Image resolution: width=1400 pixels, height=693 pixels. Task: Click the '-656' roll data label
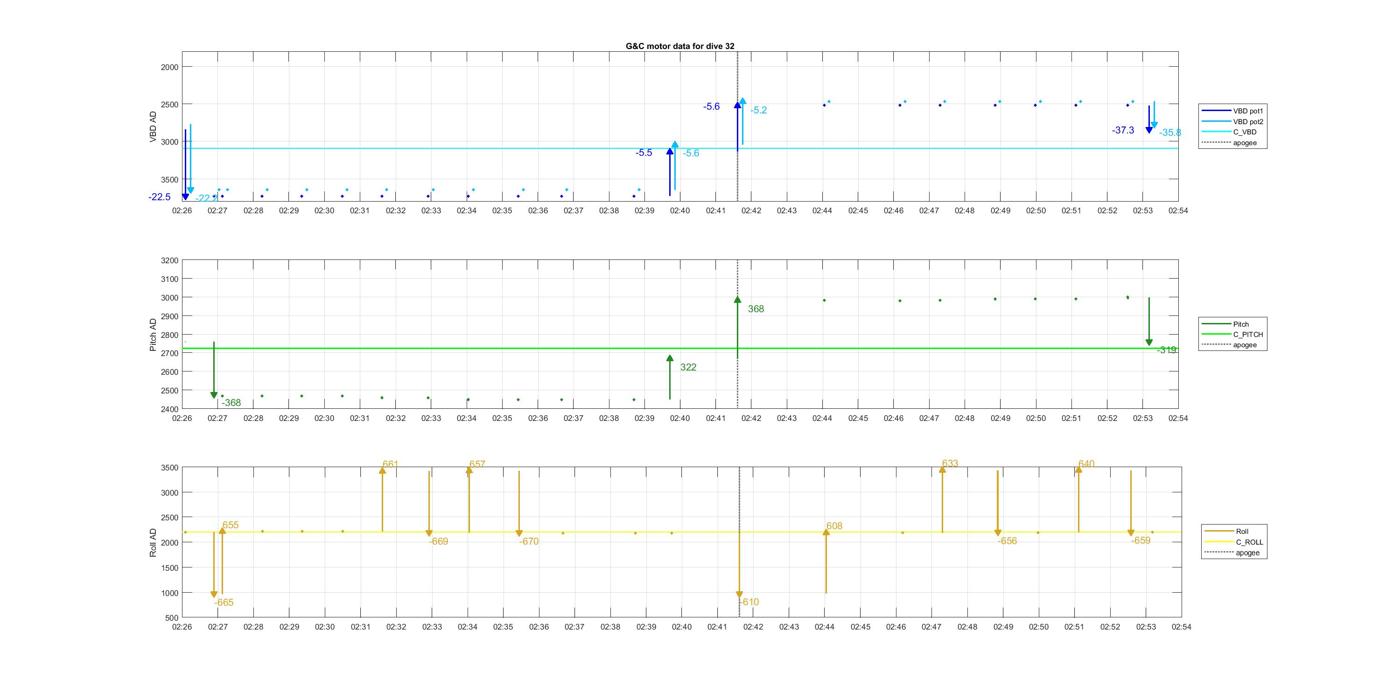[1007, 541]
